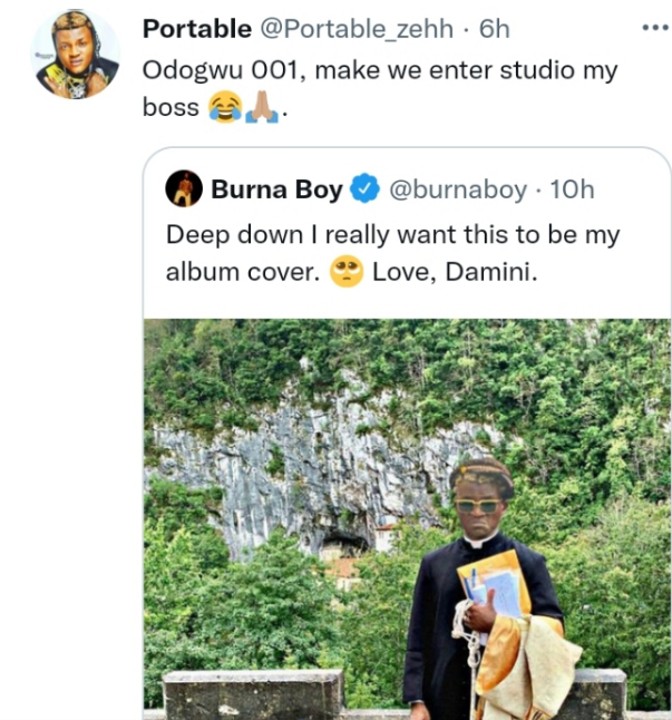The width and height of the screenshot is (672, 720).
Task: Click Burna Boy's small profile avatar
Action: point(184,188)
